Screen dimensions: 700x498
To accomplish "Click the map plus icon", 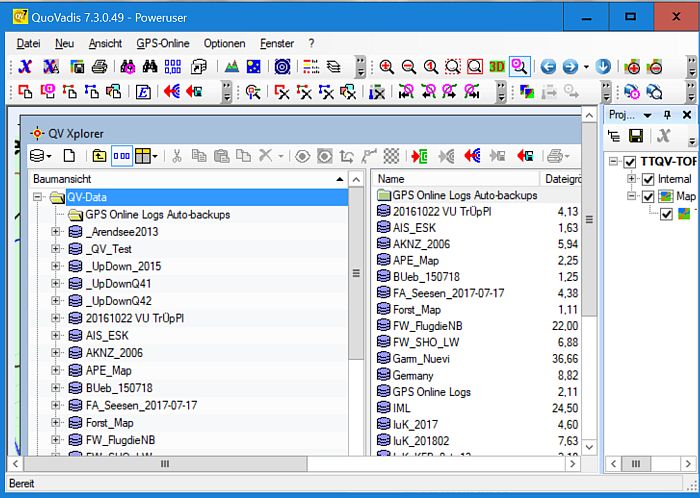I will (x=632, y=67).
